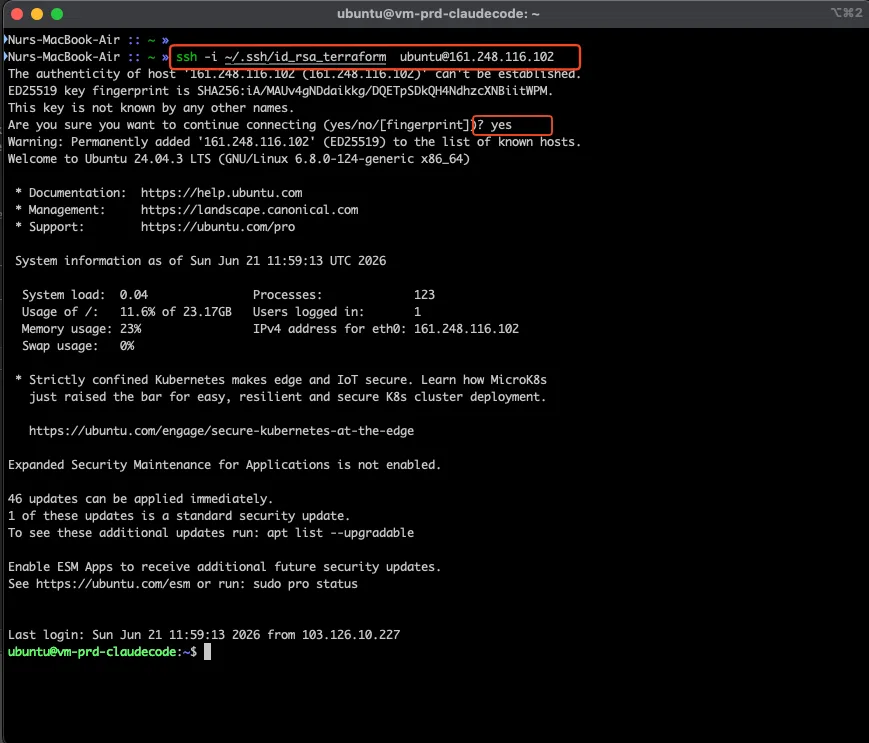Image resolution: width=869 pixels, height=743 pixels.
Task: Click the eth0 IPv4 address 161.248.116.102
Action: pos(466,329)
